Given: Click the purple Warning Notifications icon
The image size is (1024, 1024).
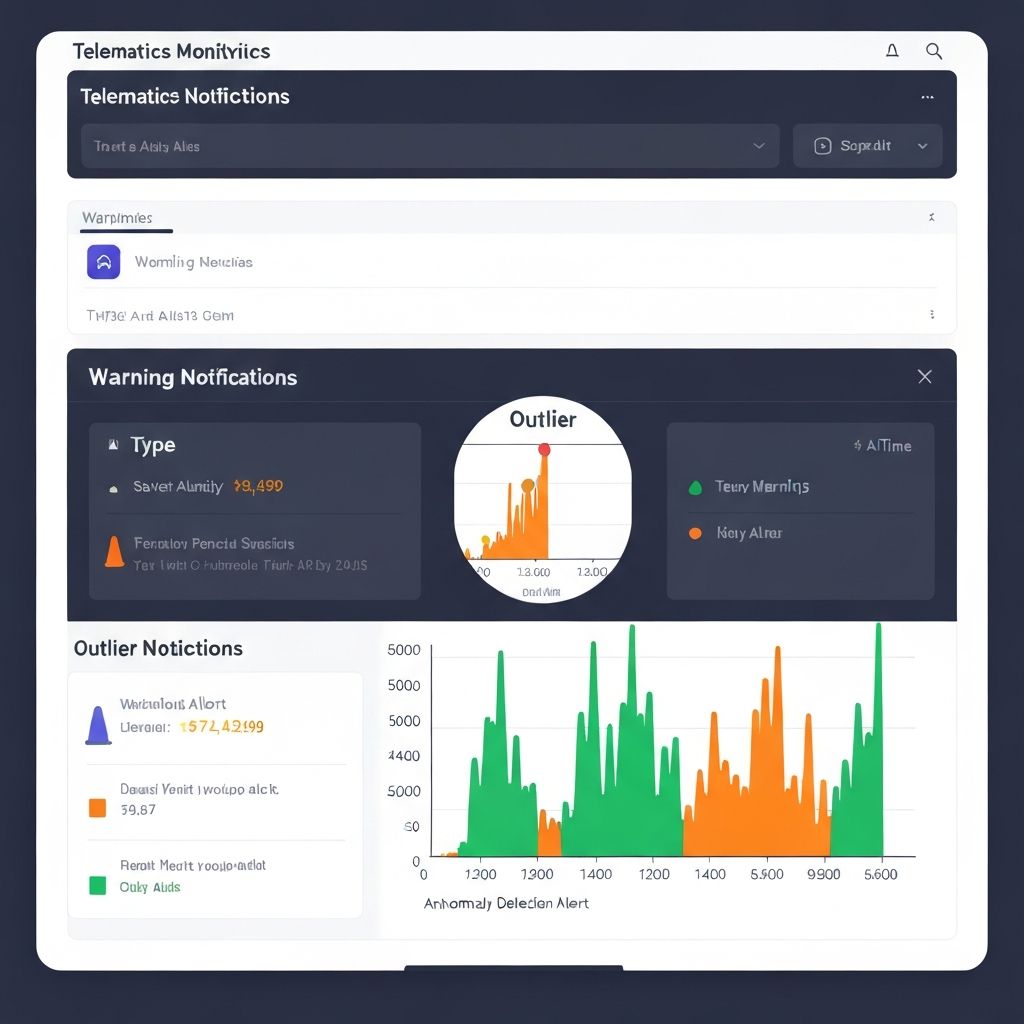Looking at the screenshot, I should click(104, 261).
